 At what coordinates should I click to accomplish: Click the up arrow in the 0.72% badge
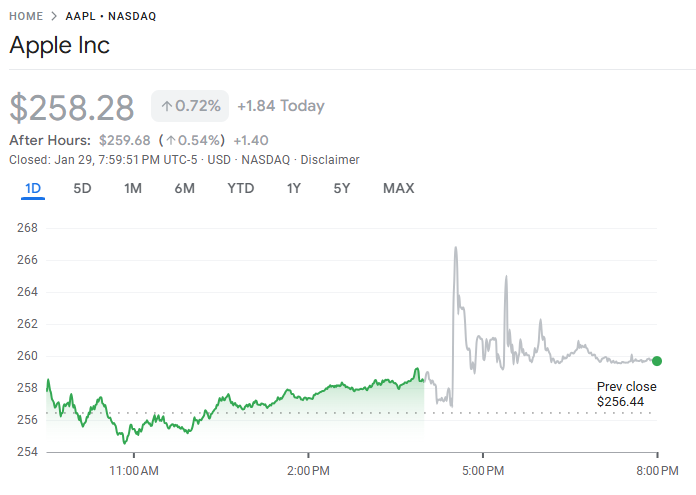point(167,106)
